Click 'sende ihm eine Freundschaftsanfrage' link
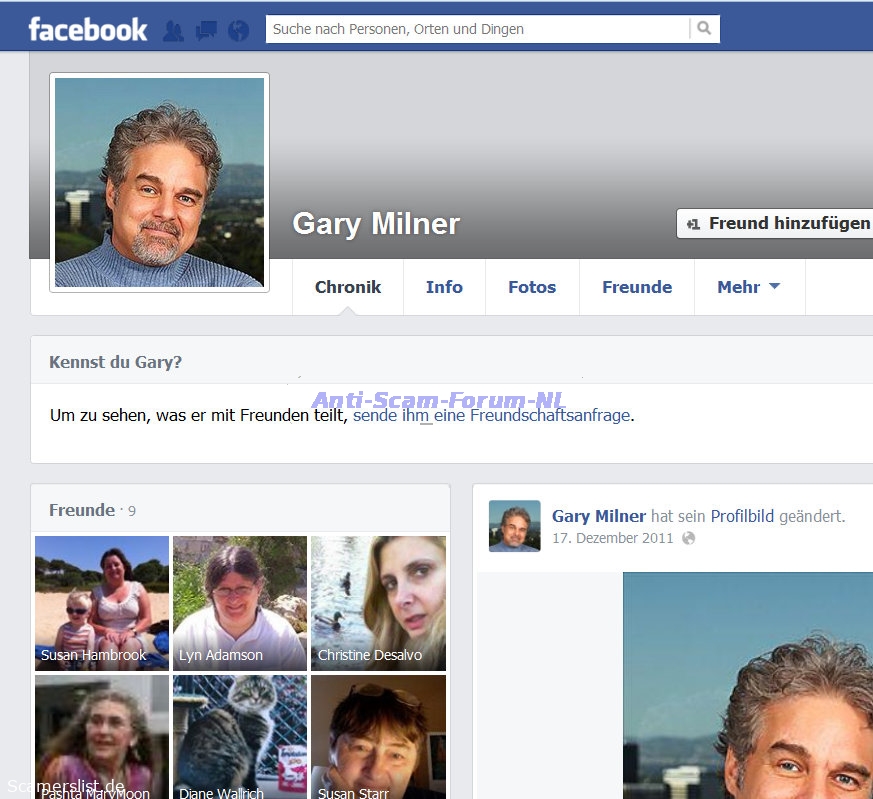 [x=491, y=415]
